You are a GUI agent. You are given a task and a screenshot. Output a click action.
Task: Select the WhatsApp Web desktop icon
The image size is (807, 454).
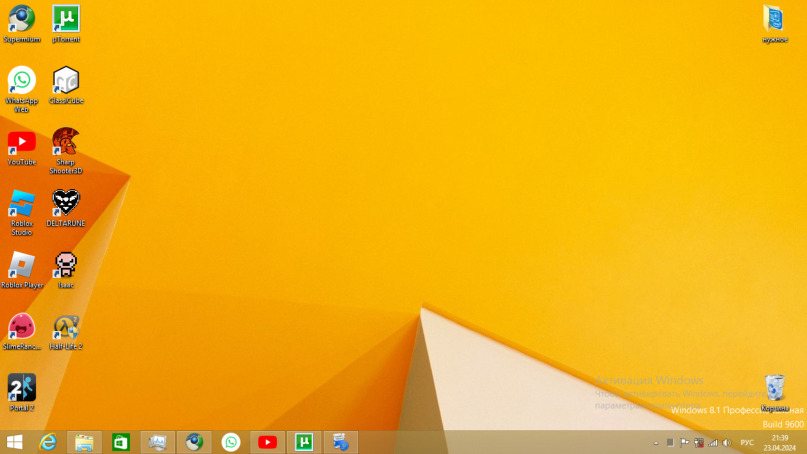tap(22, 90)
